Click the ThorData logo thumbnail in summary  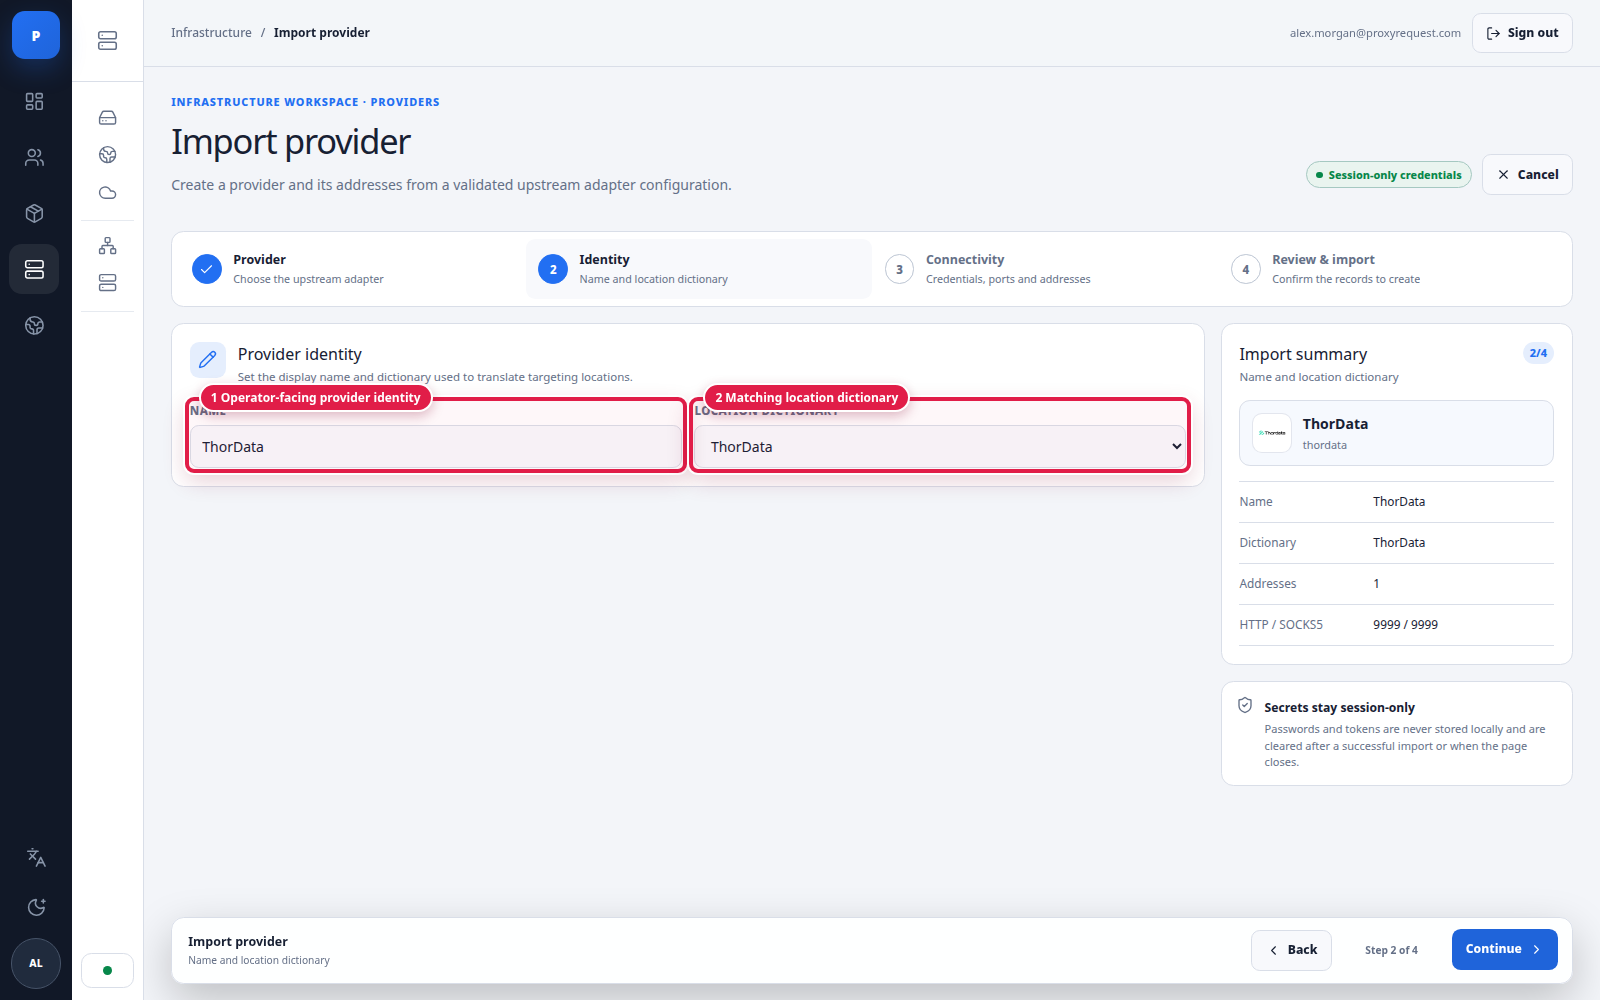[x=1272, y=433]
